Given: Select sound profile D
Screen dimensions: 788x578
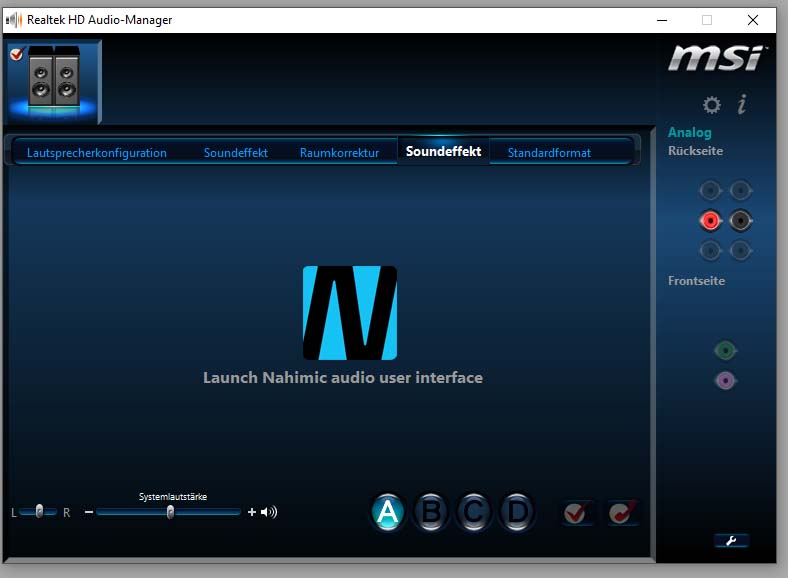Looking at the screenshot, I should coord(517,512).
